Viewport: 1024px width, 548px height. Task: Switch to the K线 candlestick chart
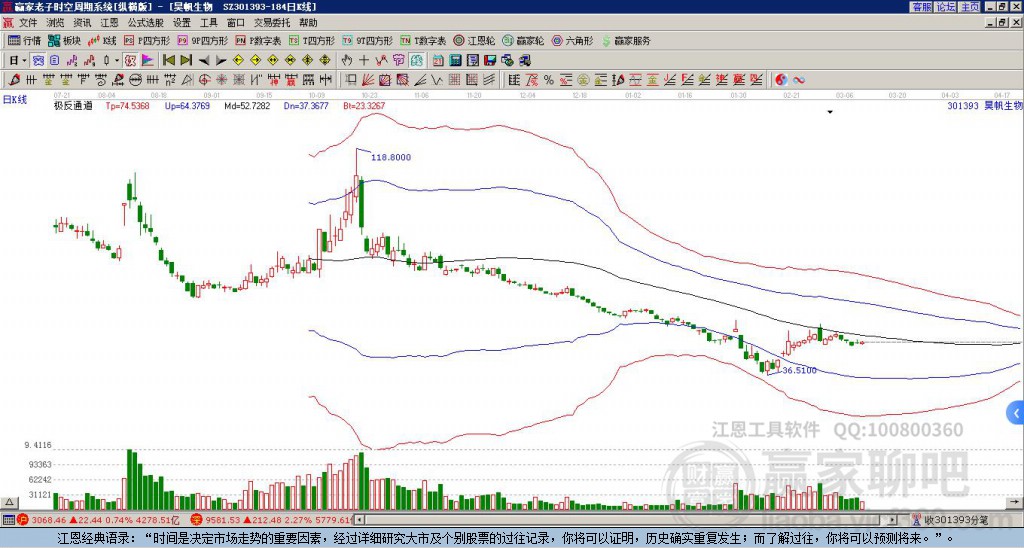click(x=103, y=40)
